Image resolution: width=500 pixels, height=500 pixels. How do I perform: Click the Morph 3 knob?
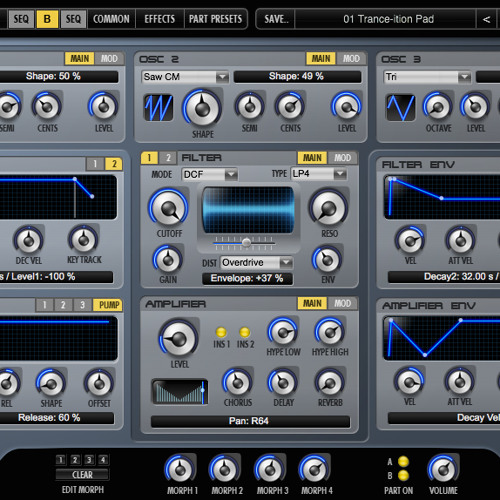[x=269, y=469]
